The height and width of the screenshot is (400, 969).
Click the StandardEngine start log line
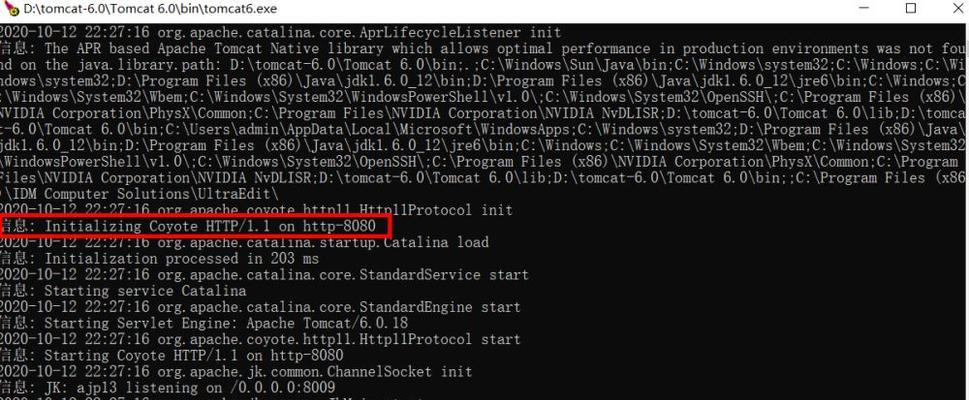coord(260,307)
